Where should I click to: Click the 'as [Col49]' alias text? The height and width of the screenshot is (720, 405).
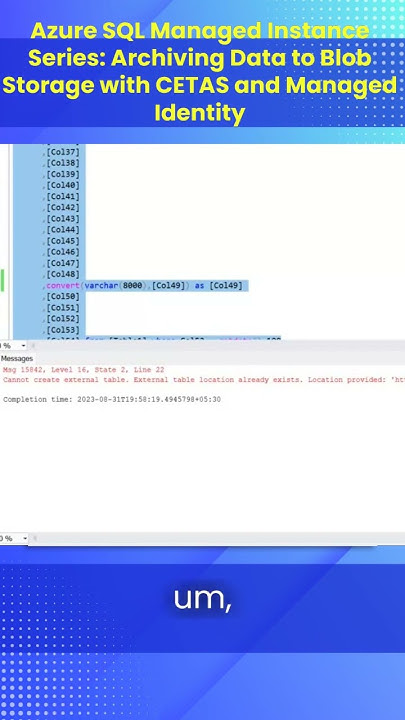pyautogui.click(x=219, y=286)
